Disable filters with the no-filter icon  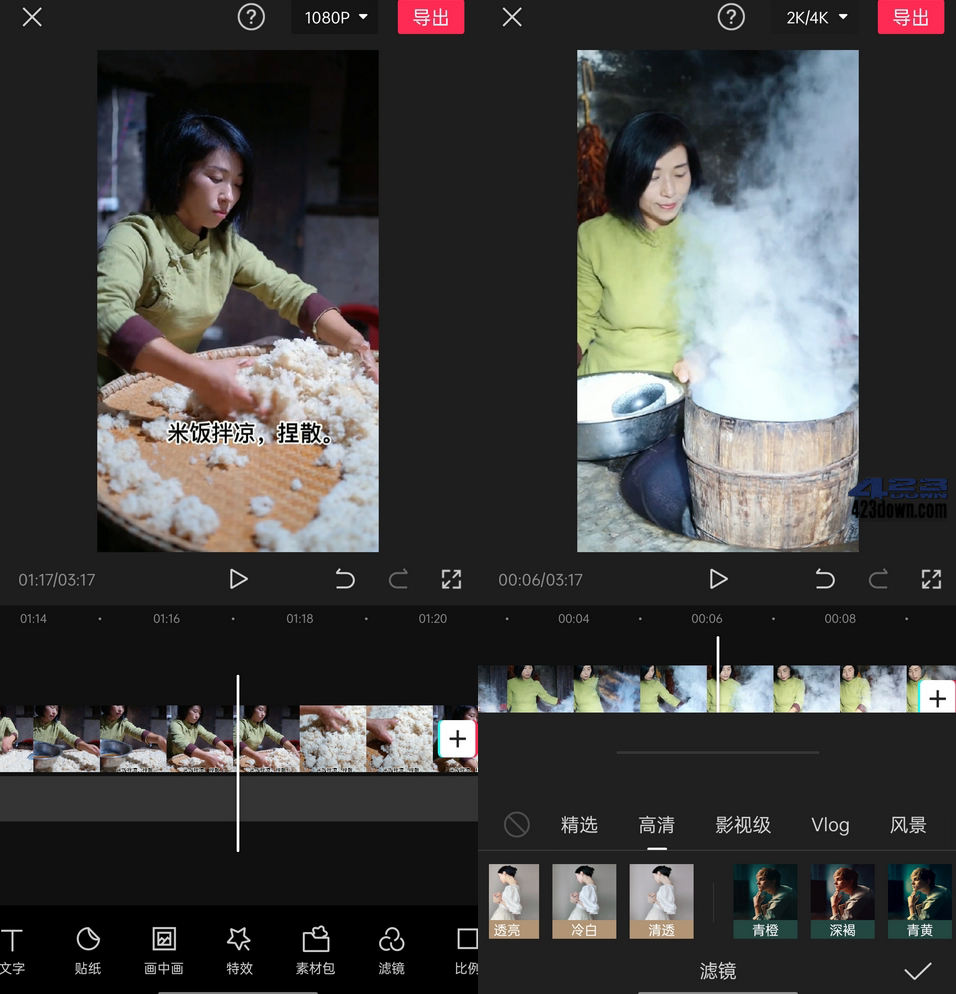point(516,824)
